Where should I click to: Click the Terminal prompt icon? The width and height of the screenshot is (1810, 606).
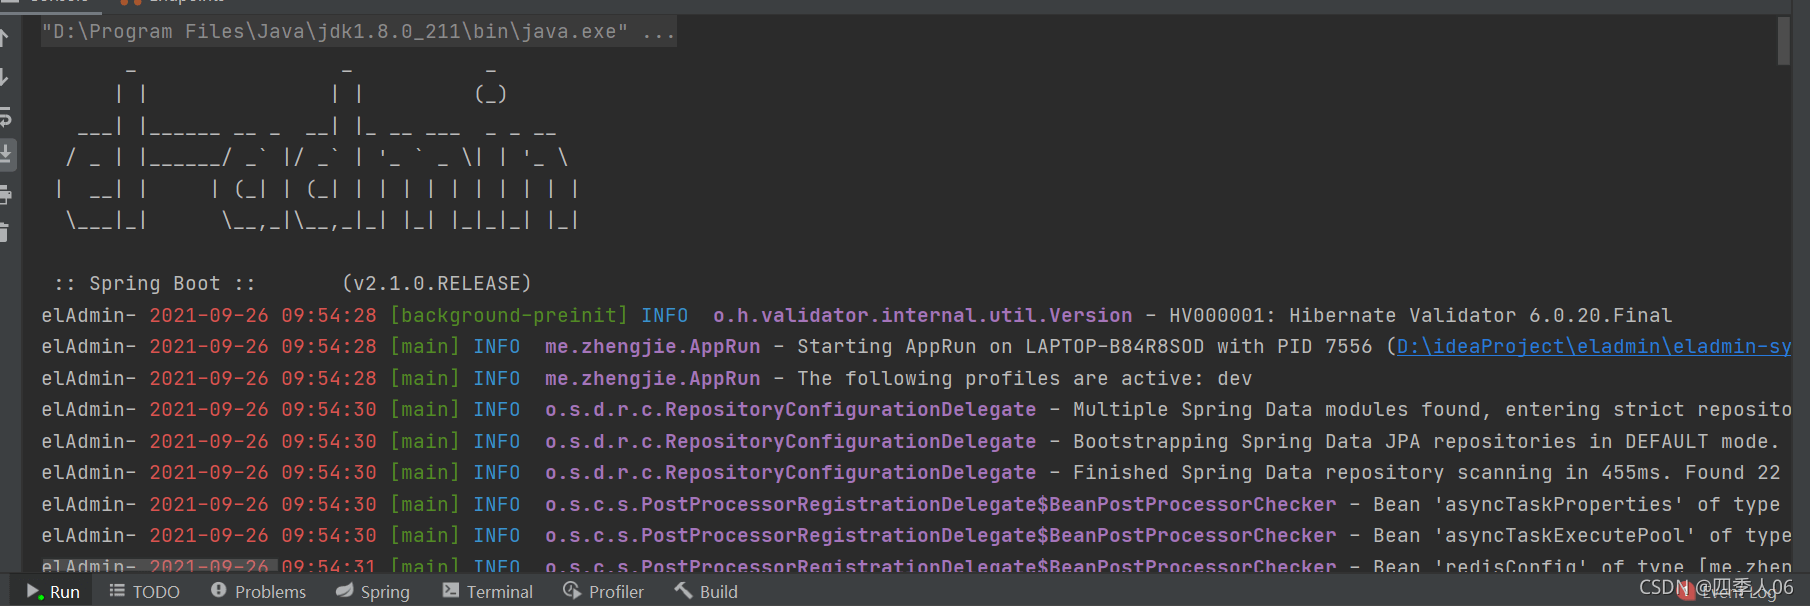(451, 590)
